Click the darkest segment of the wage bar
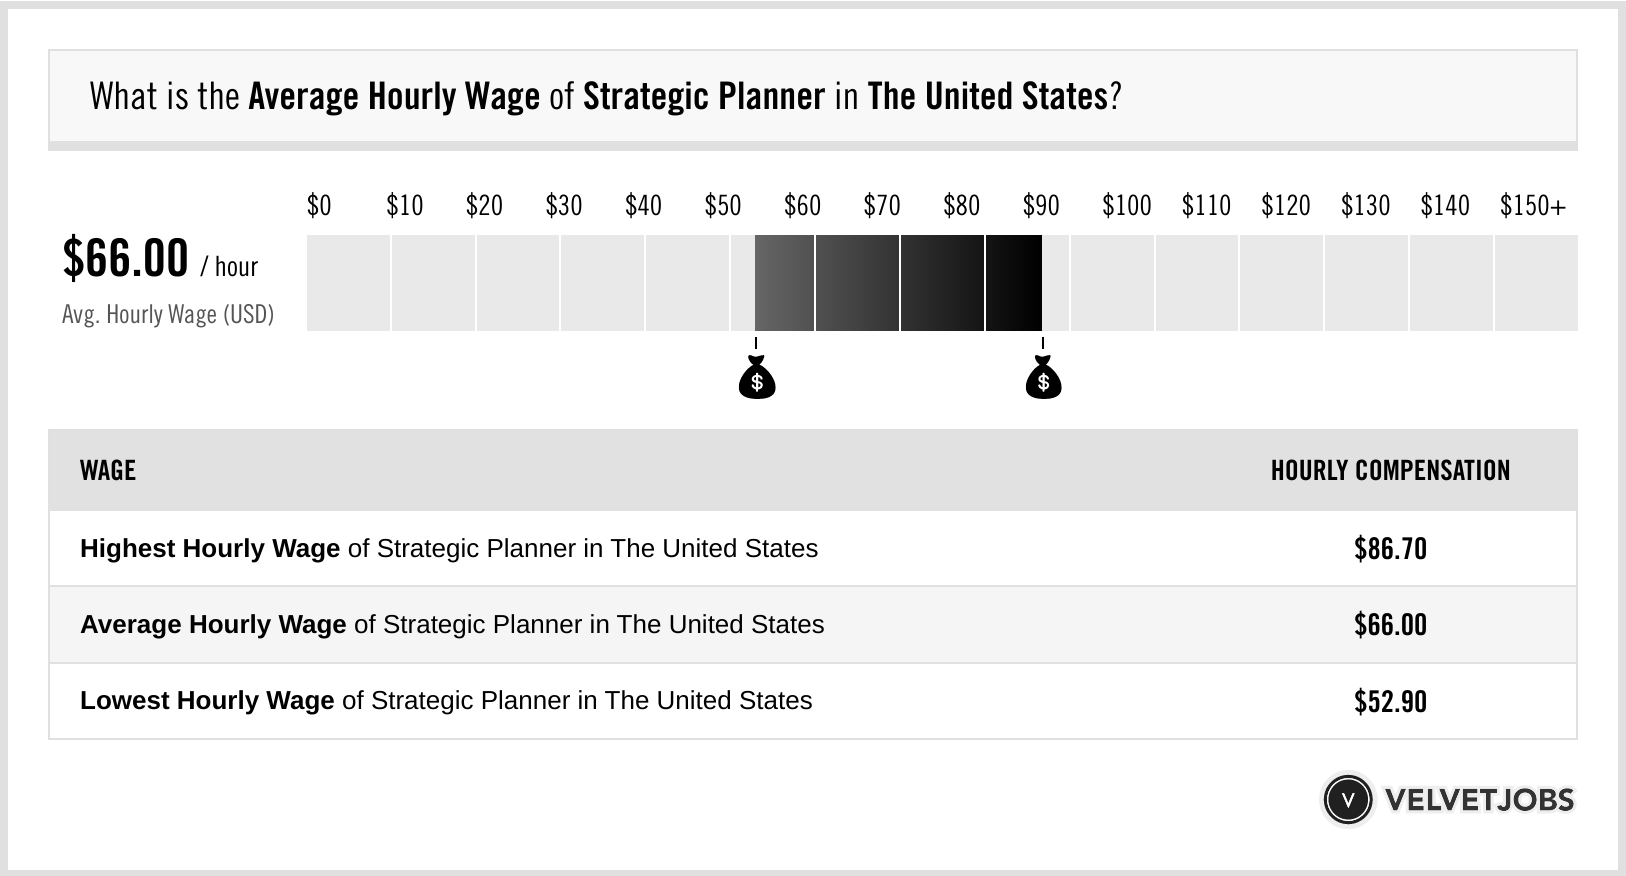The width and height of the screenshot is (1626, 876). (x=1014, y=283)
